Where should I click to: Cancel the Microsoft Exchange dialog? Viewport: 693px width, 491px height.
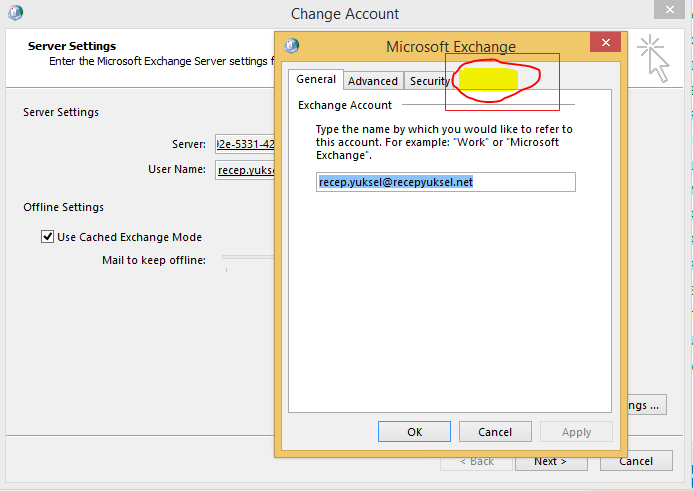pos(495,432)
